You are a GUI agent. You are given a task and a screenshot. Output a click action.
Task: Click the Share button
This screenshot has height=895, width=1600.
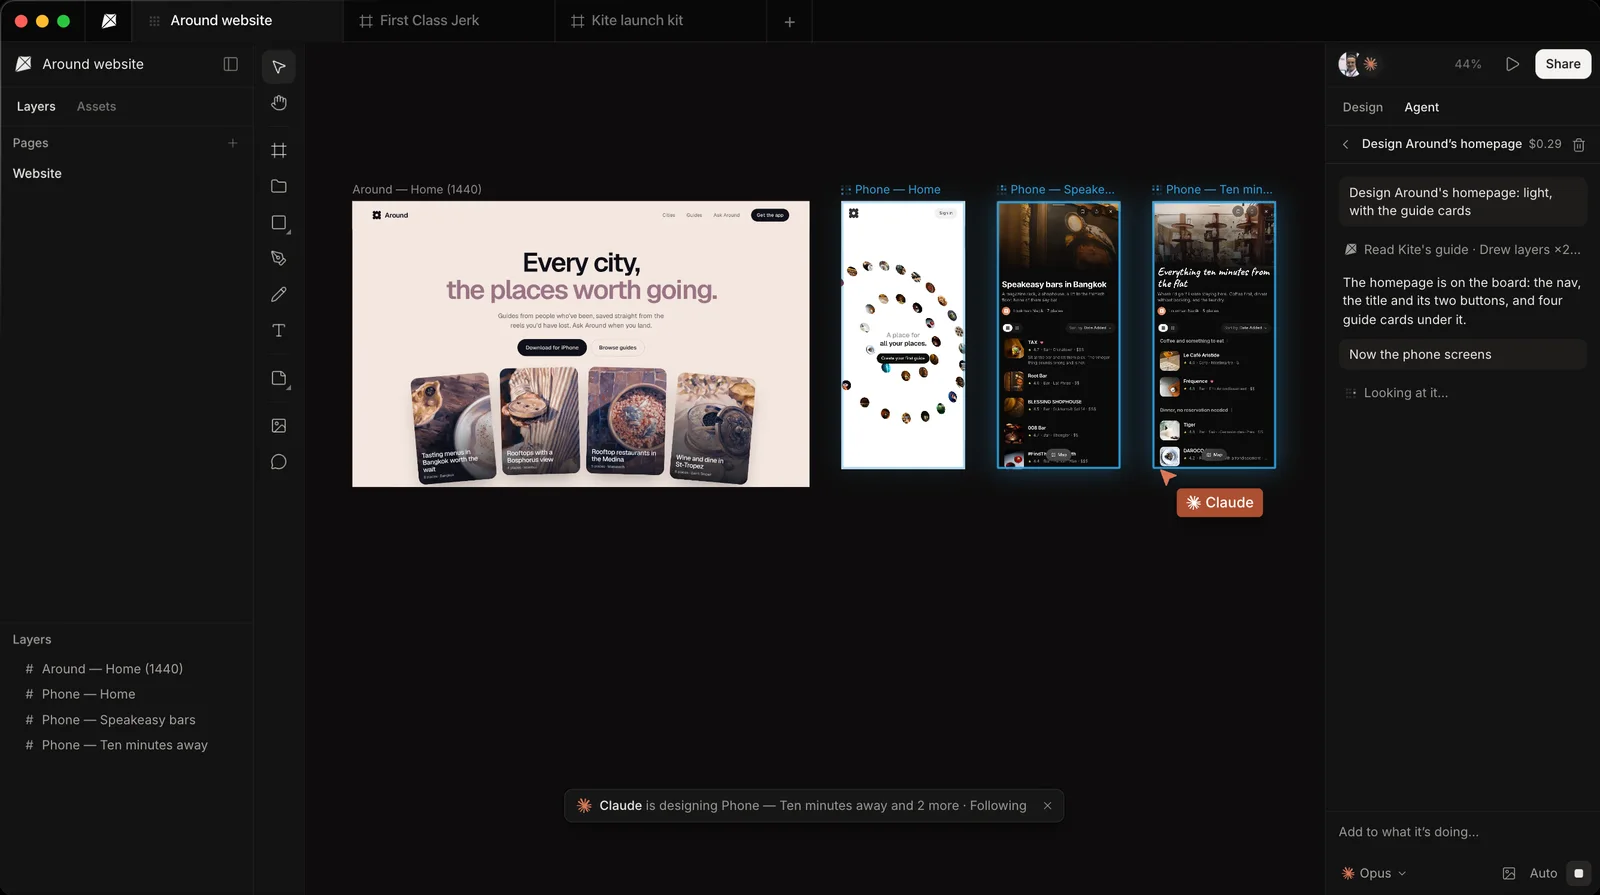click(x=1563, y=64)
